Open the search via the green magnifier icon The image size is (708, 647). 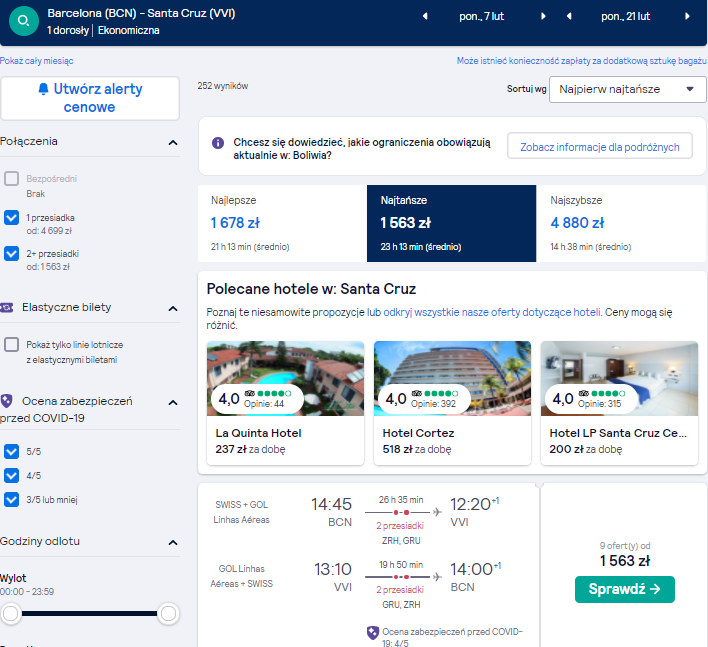point(23,21)
